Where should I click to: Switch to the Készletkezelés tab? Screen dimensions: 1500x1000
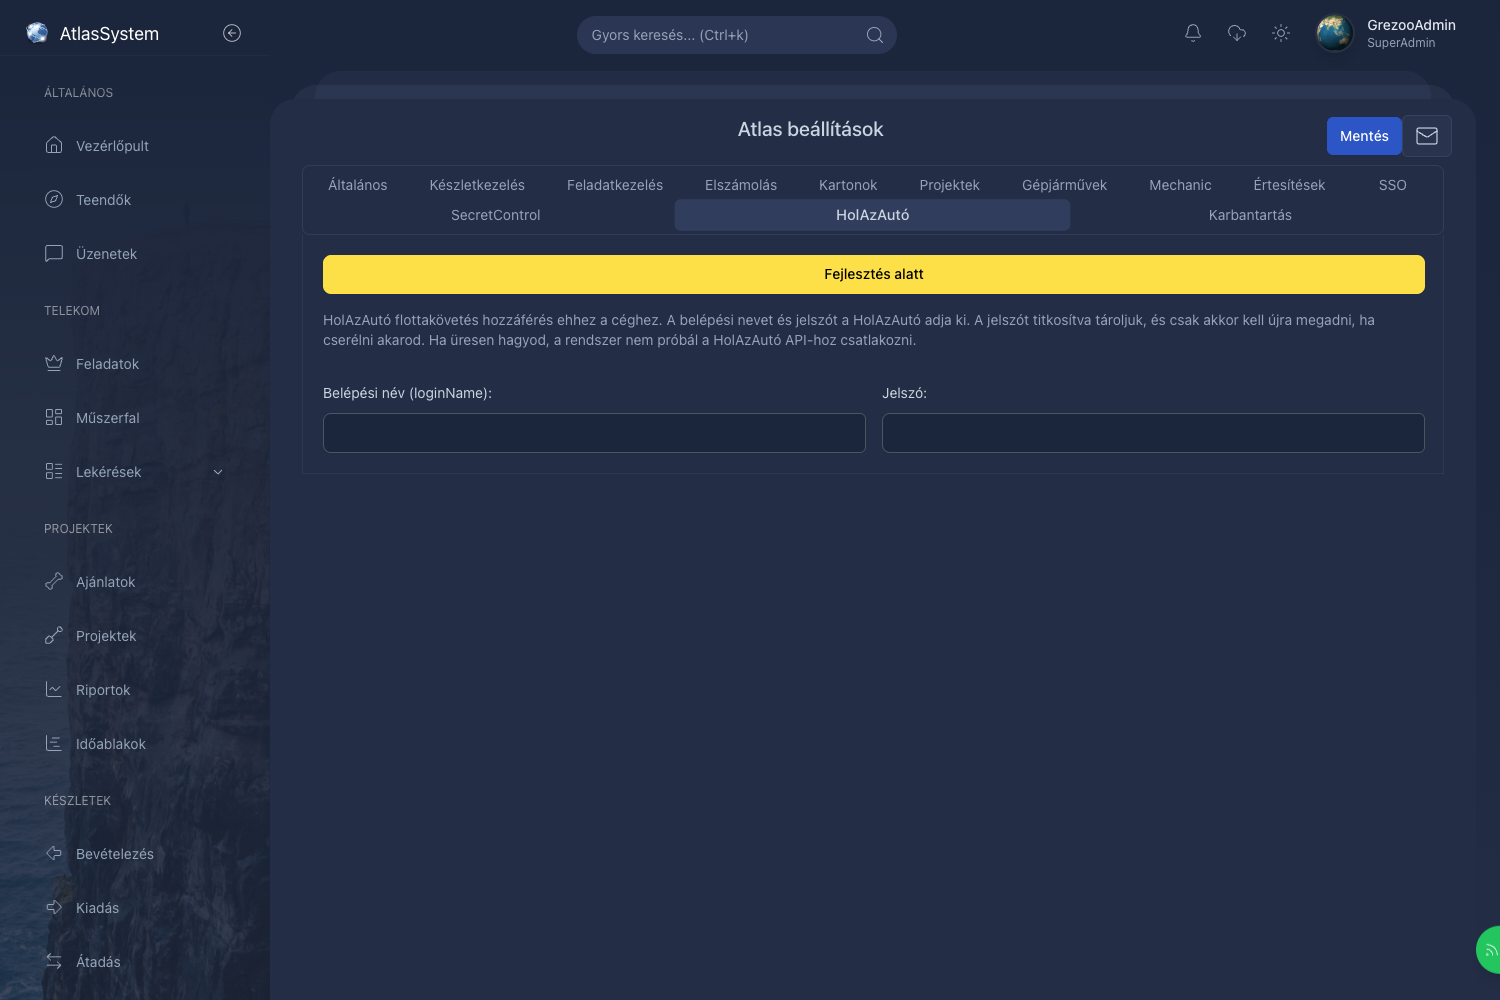477,185
